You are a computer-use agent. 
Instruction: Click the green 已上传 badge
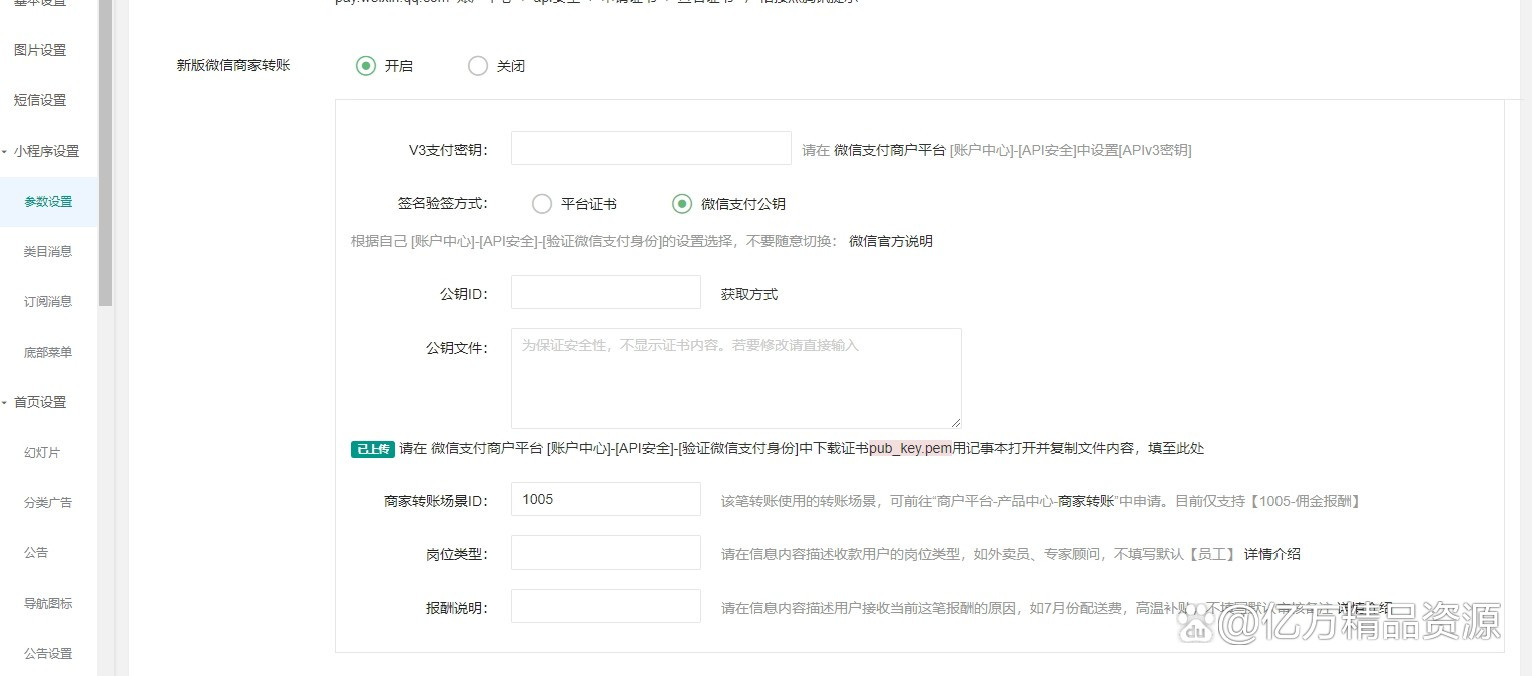(372, 449)
